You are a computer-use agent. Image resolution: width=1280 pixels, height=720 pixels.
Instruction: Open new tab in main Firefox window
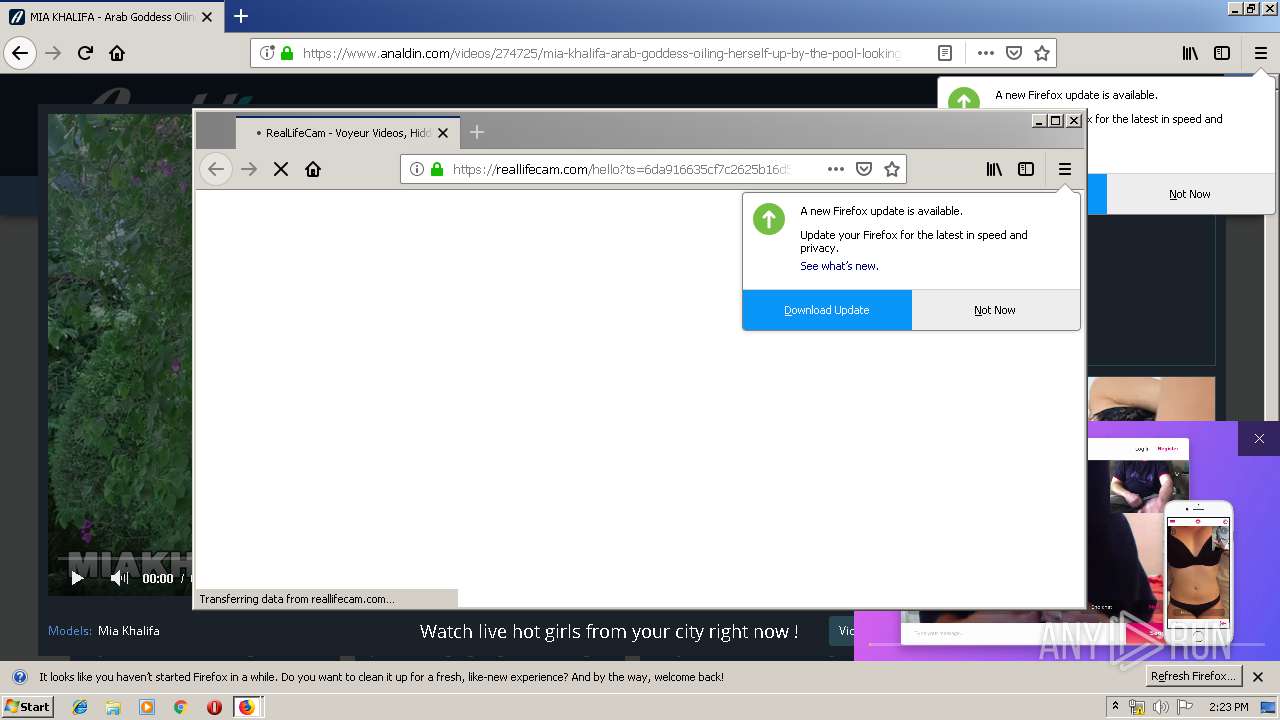pos(241,16)
